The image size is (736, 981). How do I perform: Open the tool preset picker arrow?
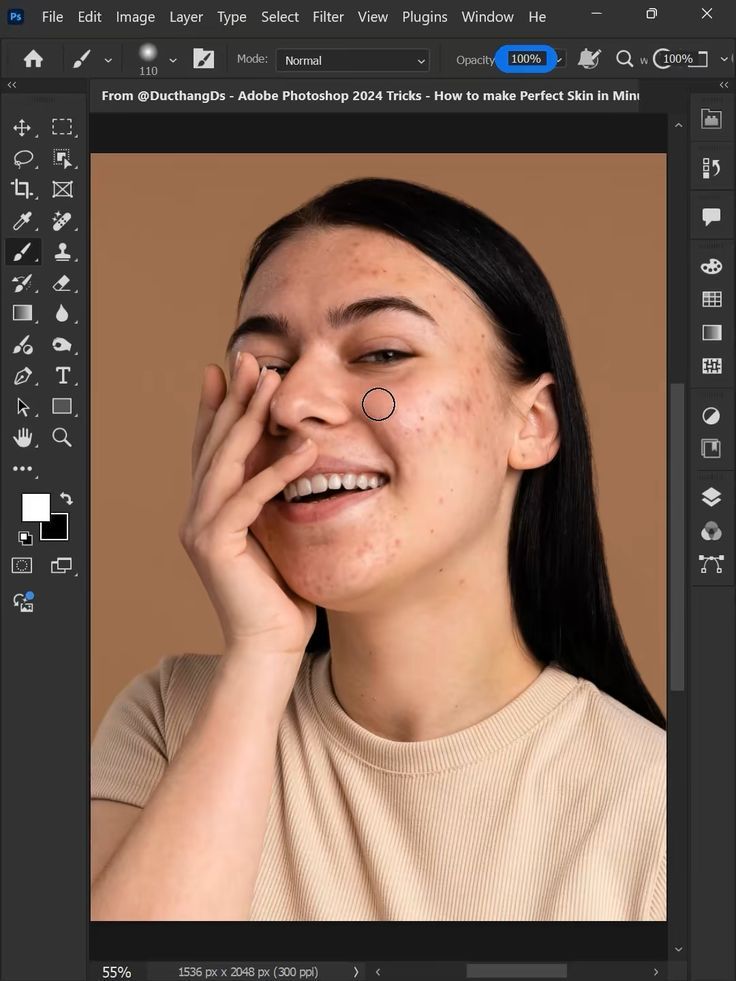108,61
